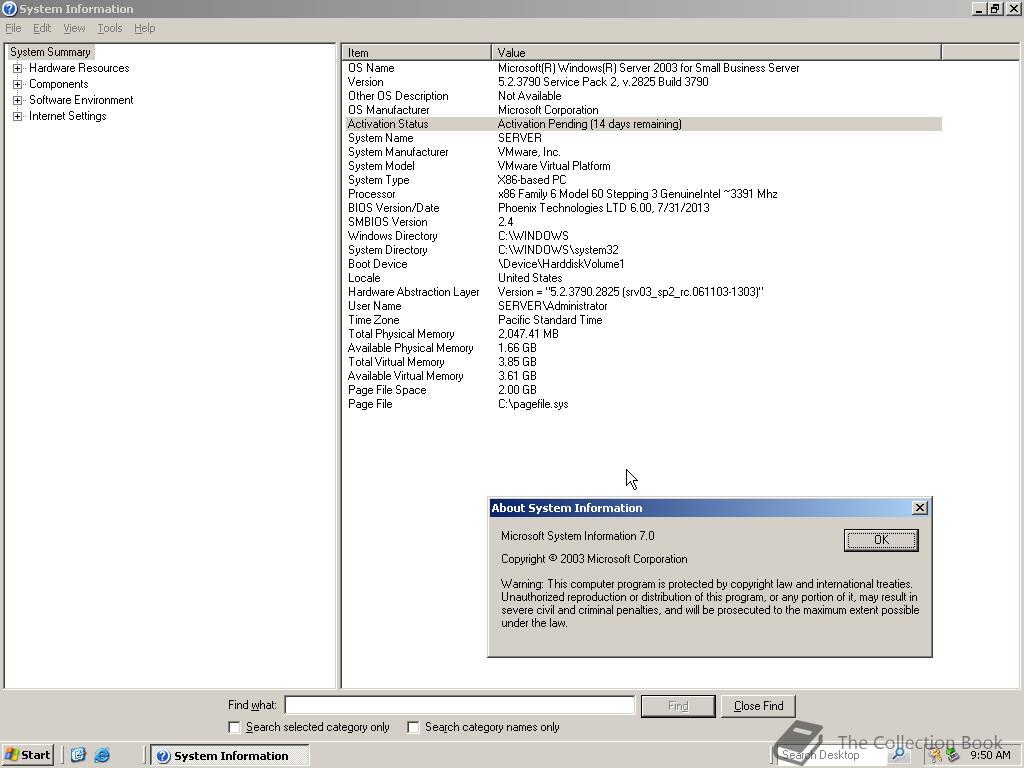Open the File menu

pos(13,28)
